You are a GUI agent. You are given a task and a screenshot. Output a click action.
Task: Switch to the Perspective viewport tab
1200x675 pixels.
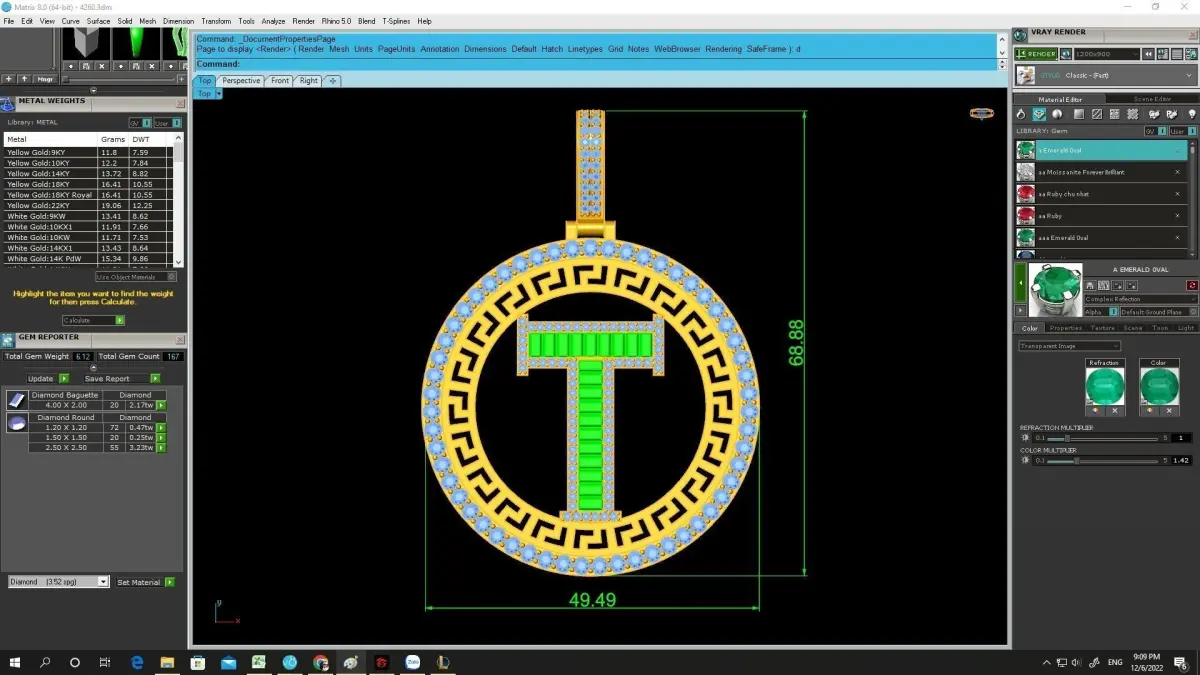(241, 81)
